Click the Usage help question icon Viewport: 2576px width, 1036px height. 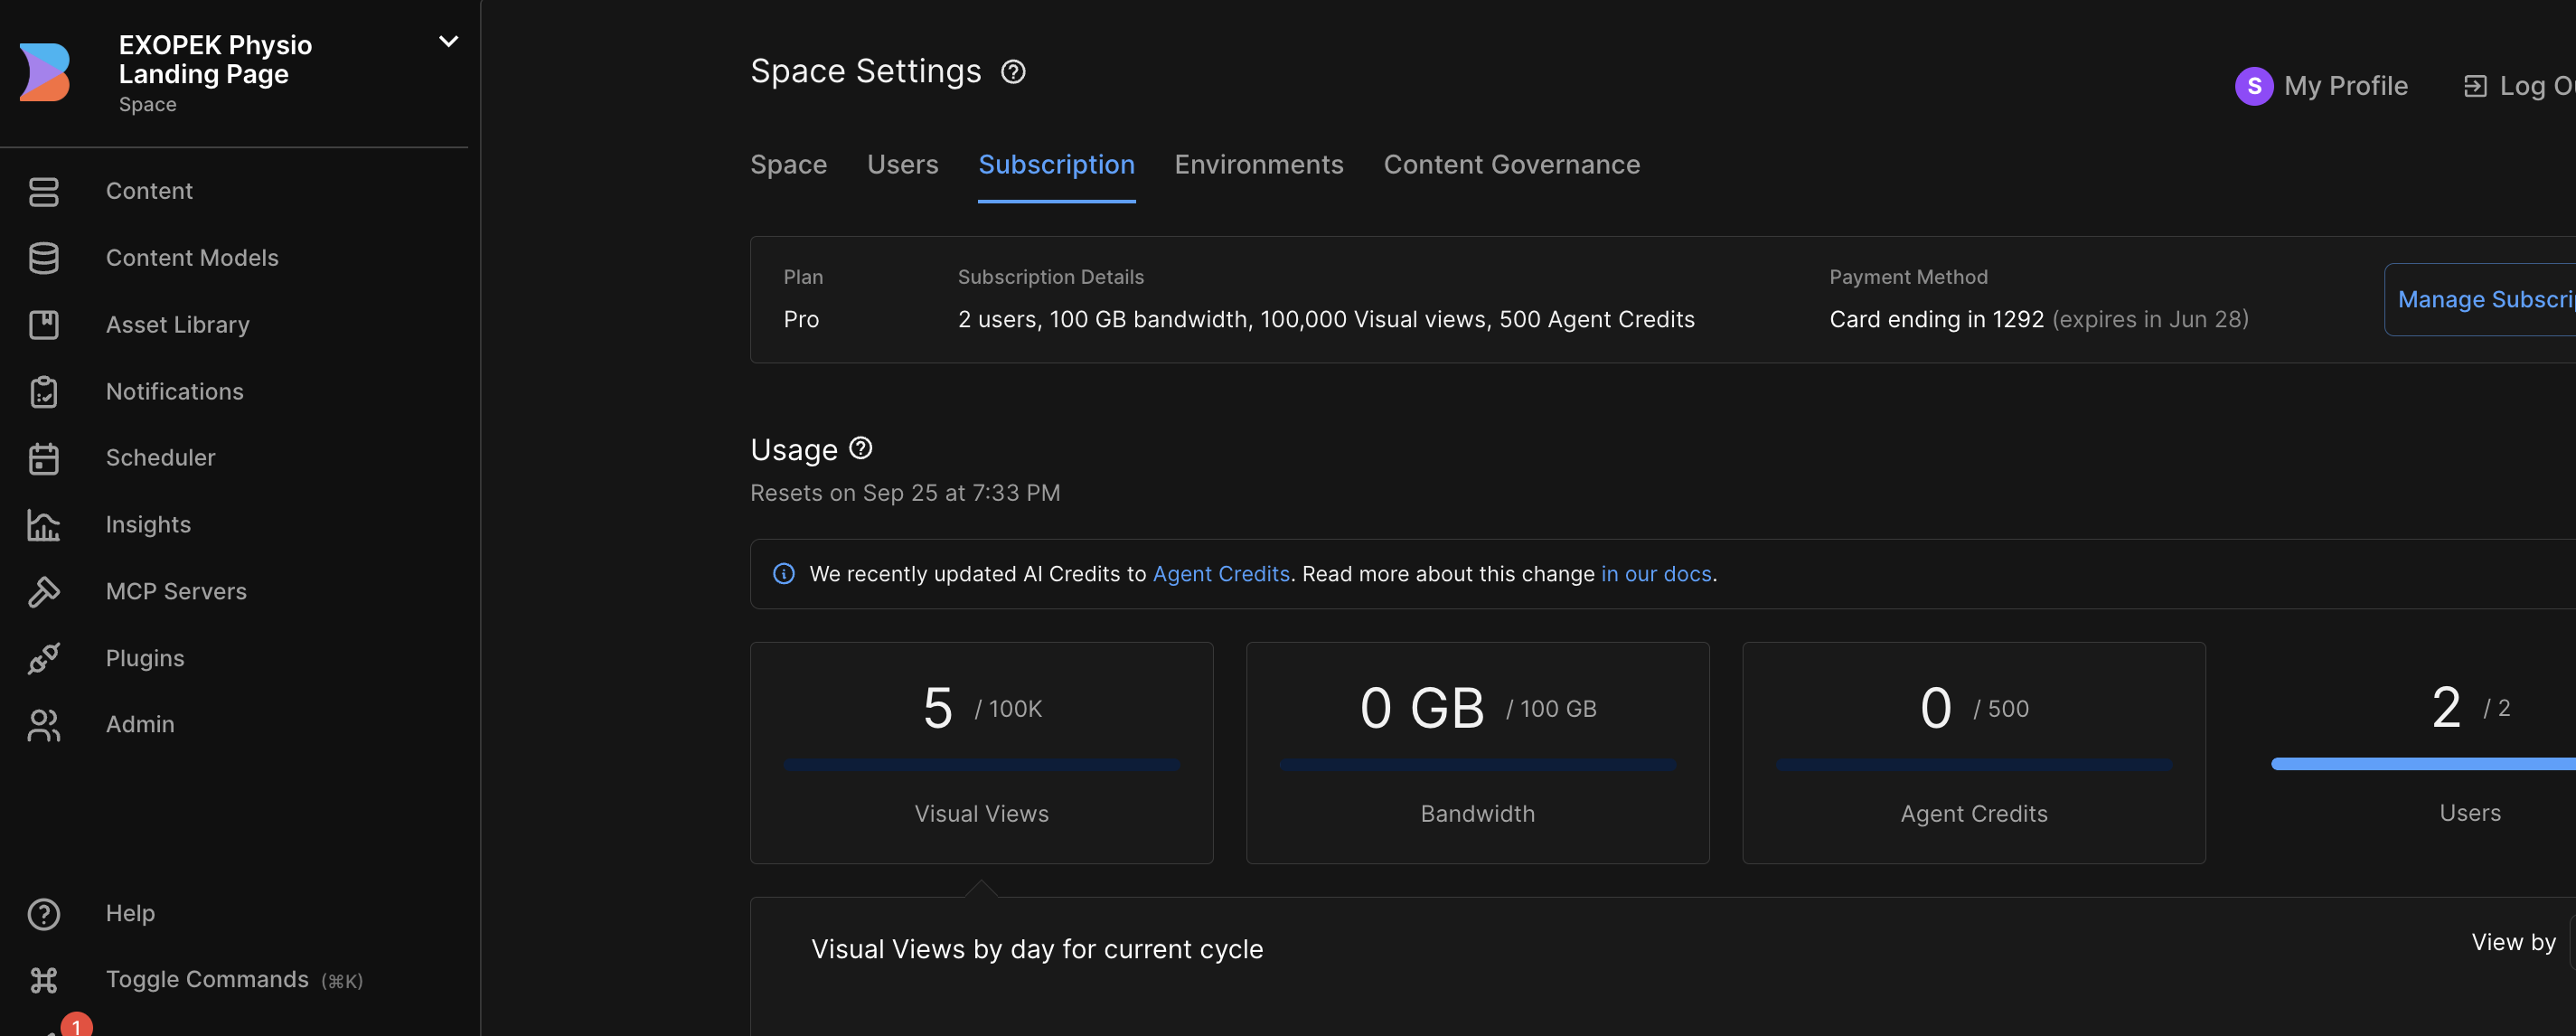click(x=860, y=448)
